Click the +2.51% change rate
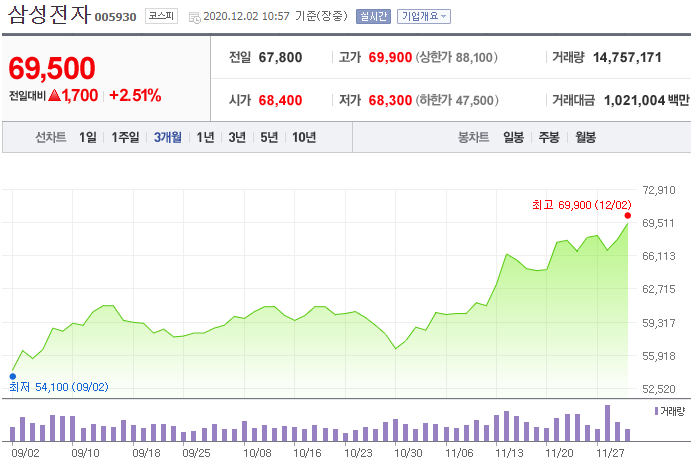This screenshot has height=464, width=691. pyautogui.click(x=135, y=95)
